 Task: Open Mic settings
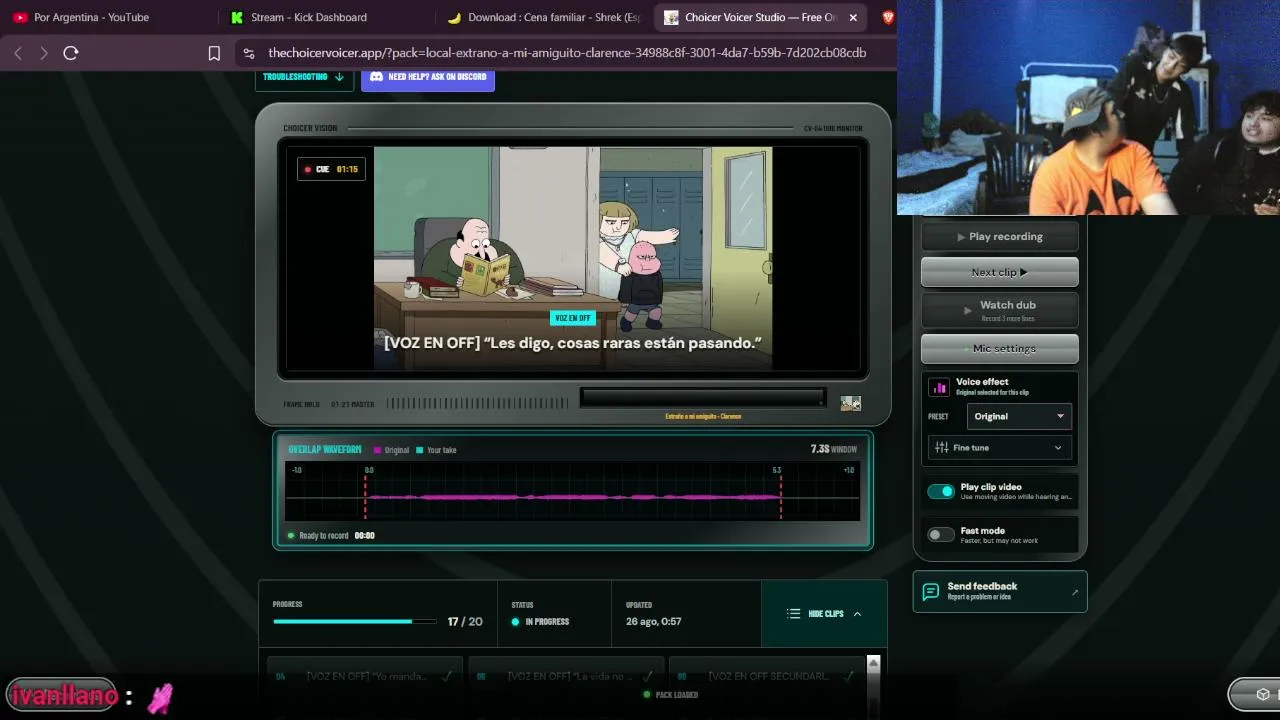[1000, 349]
